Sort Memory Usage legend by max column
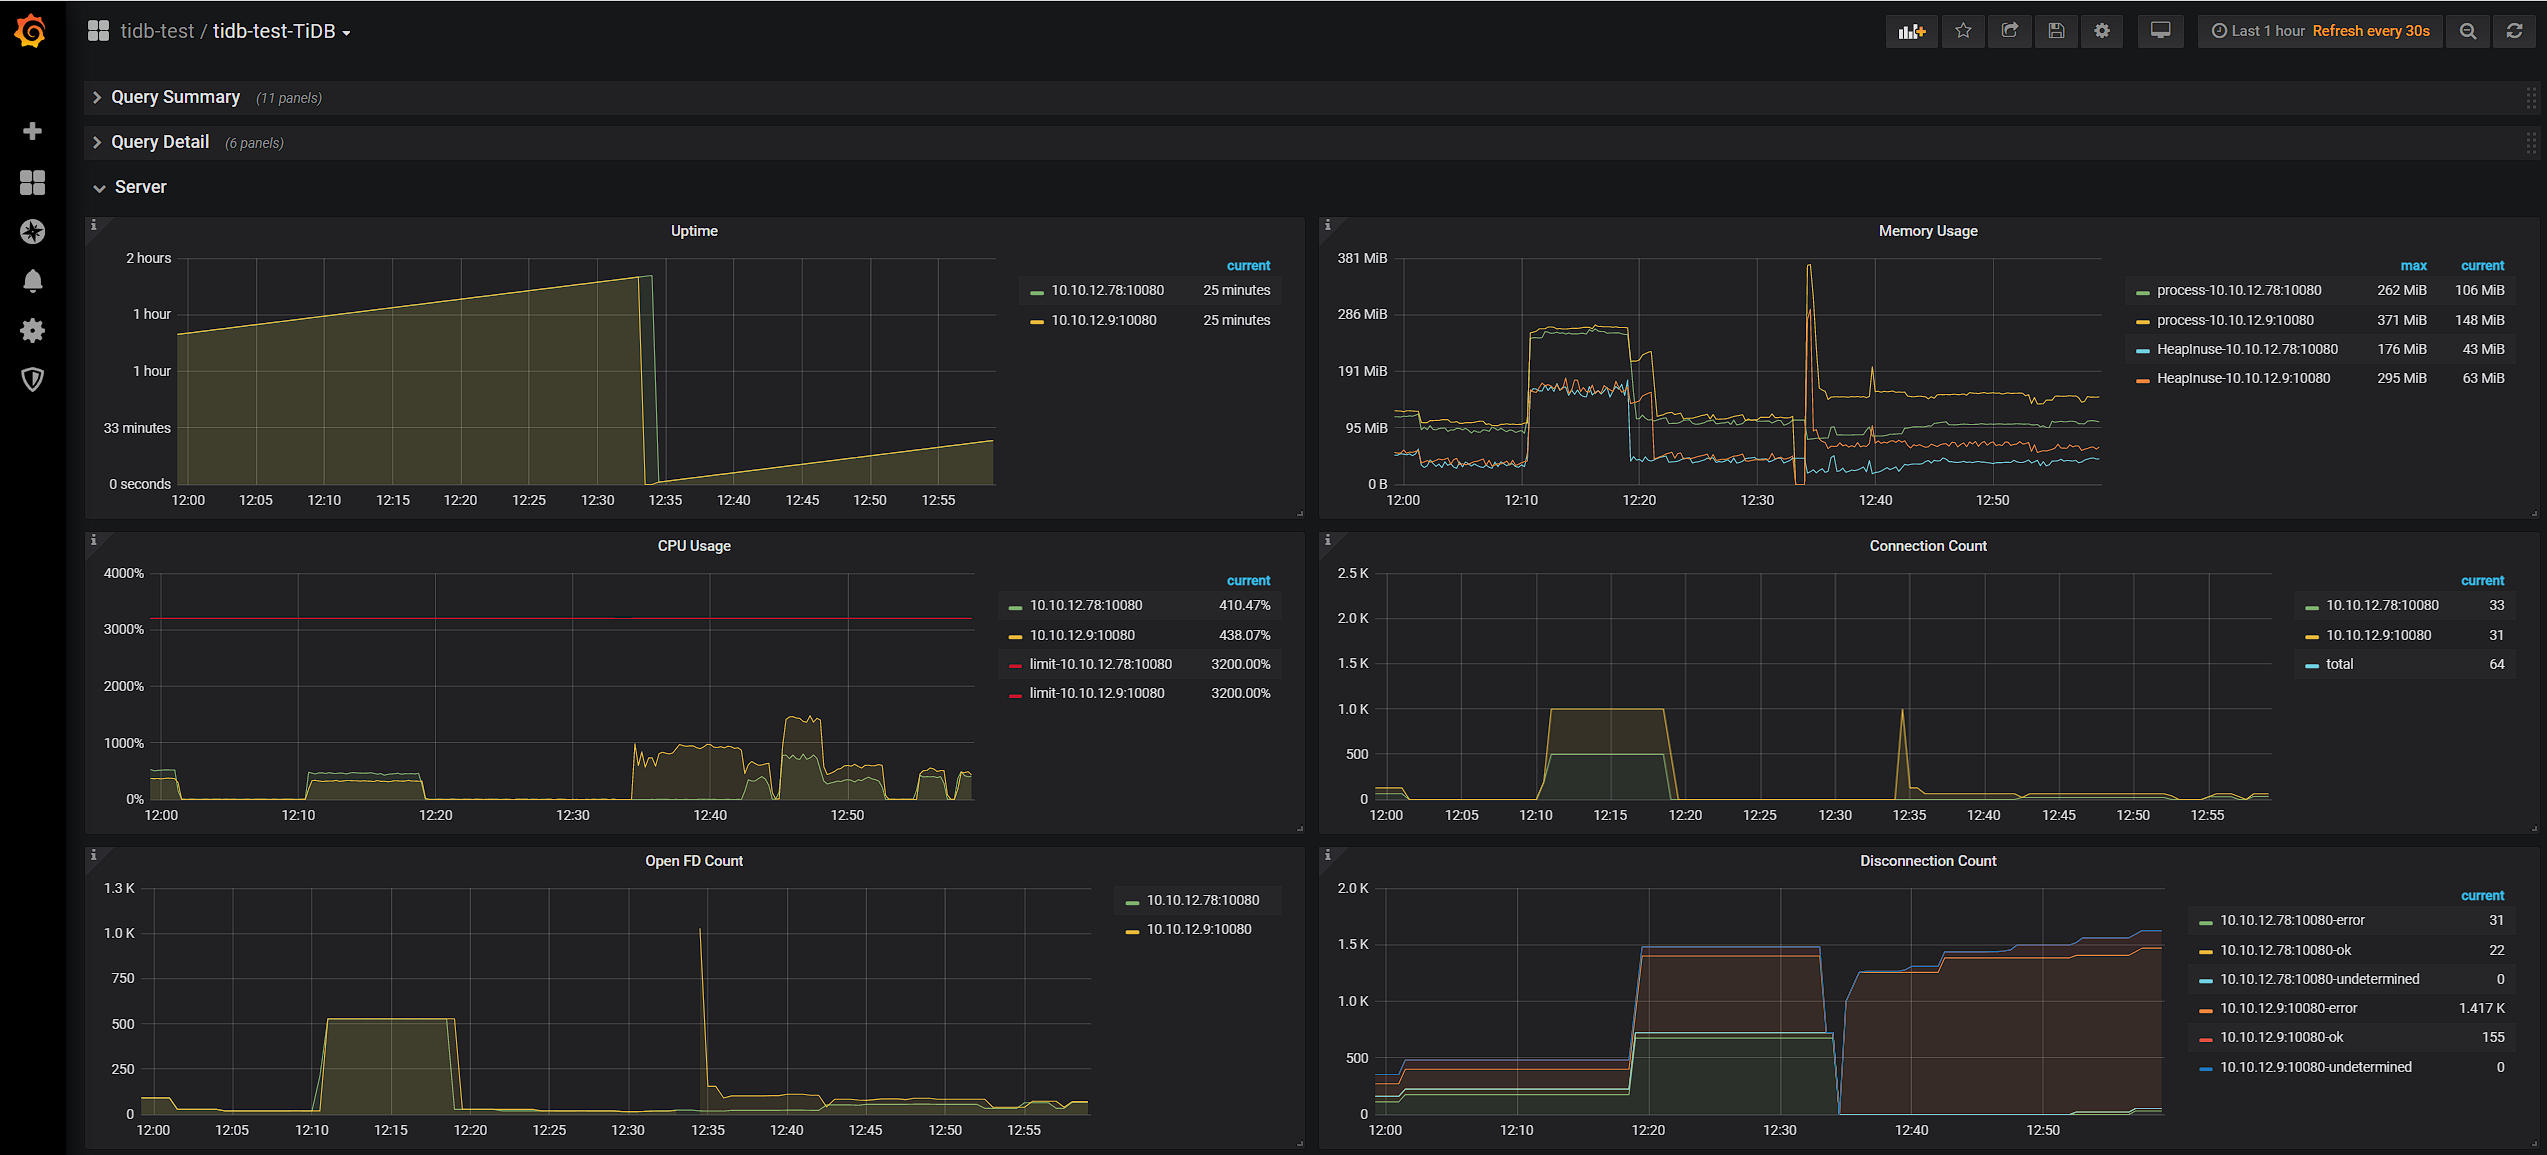This screenshot has height=1155, width=2547. 2413,265
